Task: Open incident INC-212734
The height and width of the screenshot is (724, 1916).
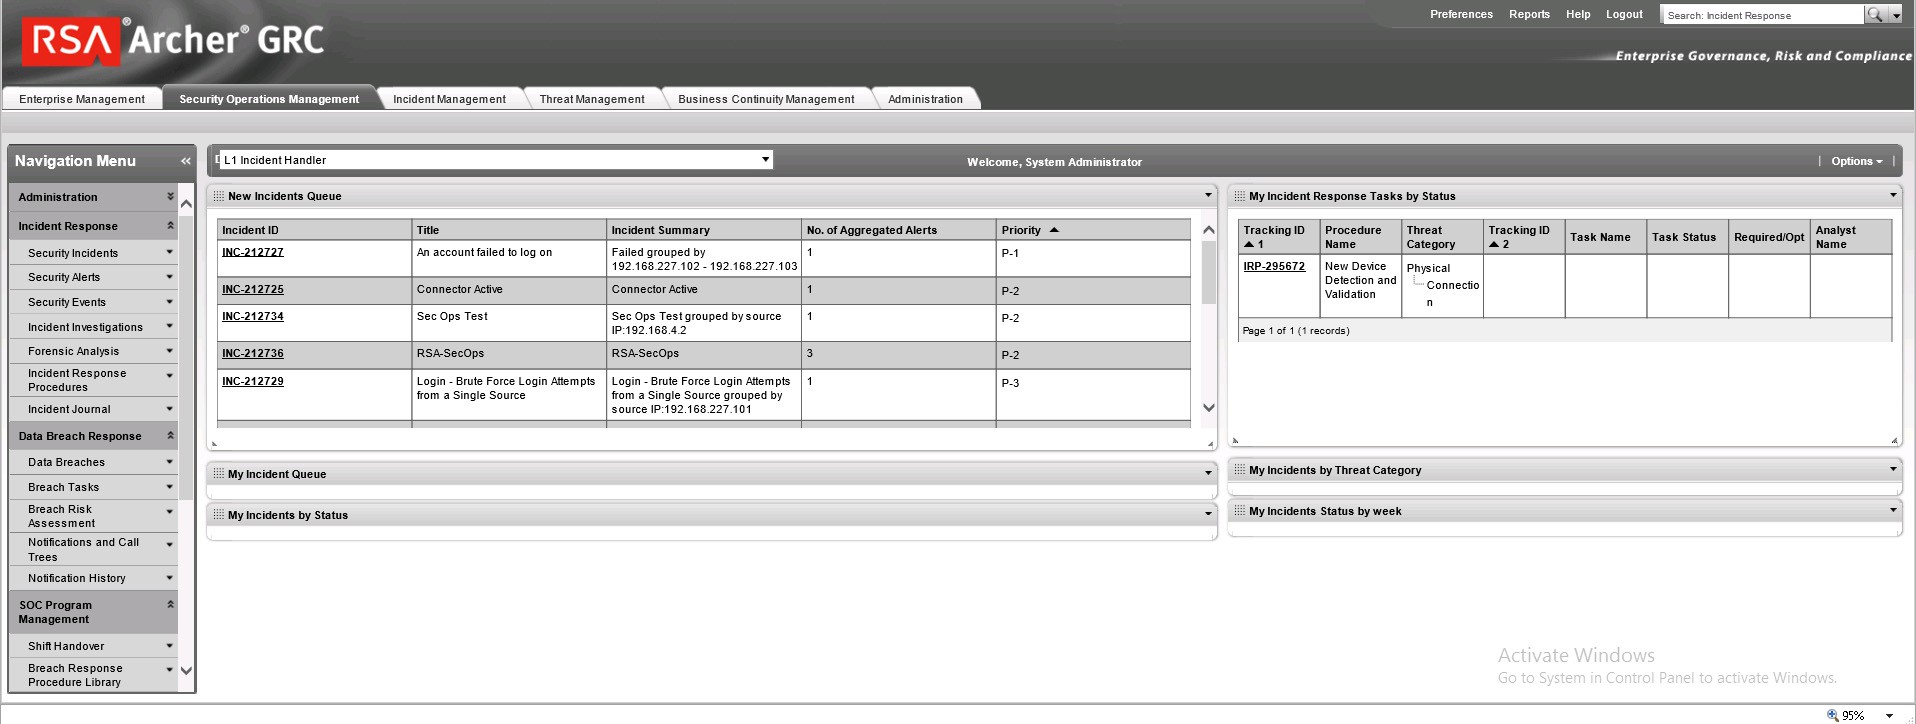Action: (252, 316)
